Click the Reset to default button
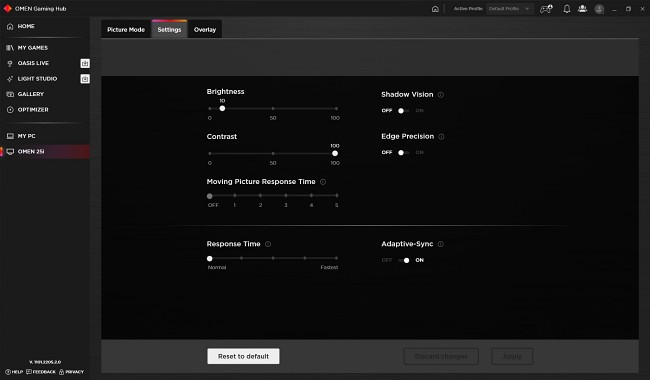650x380 pixels. pos(243,356)
